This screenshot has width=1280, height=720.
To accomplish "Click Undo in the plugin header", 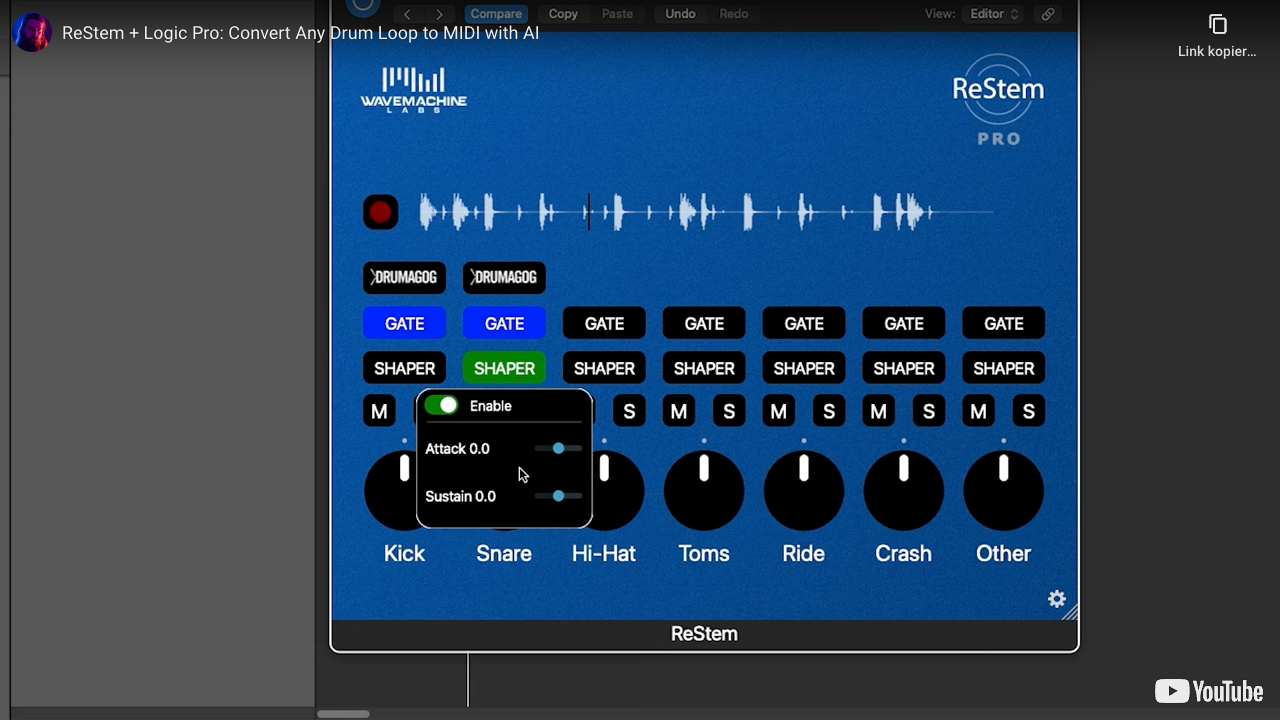I will click(x=680, y=14).
